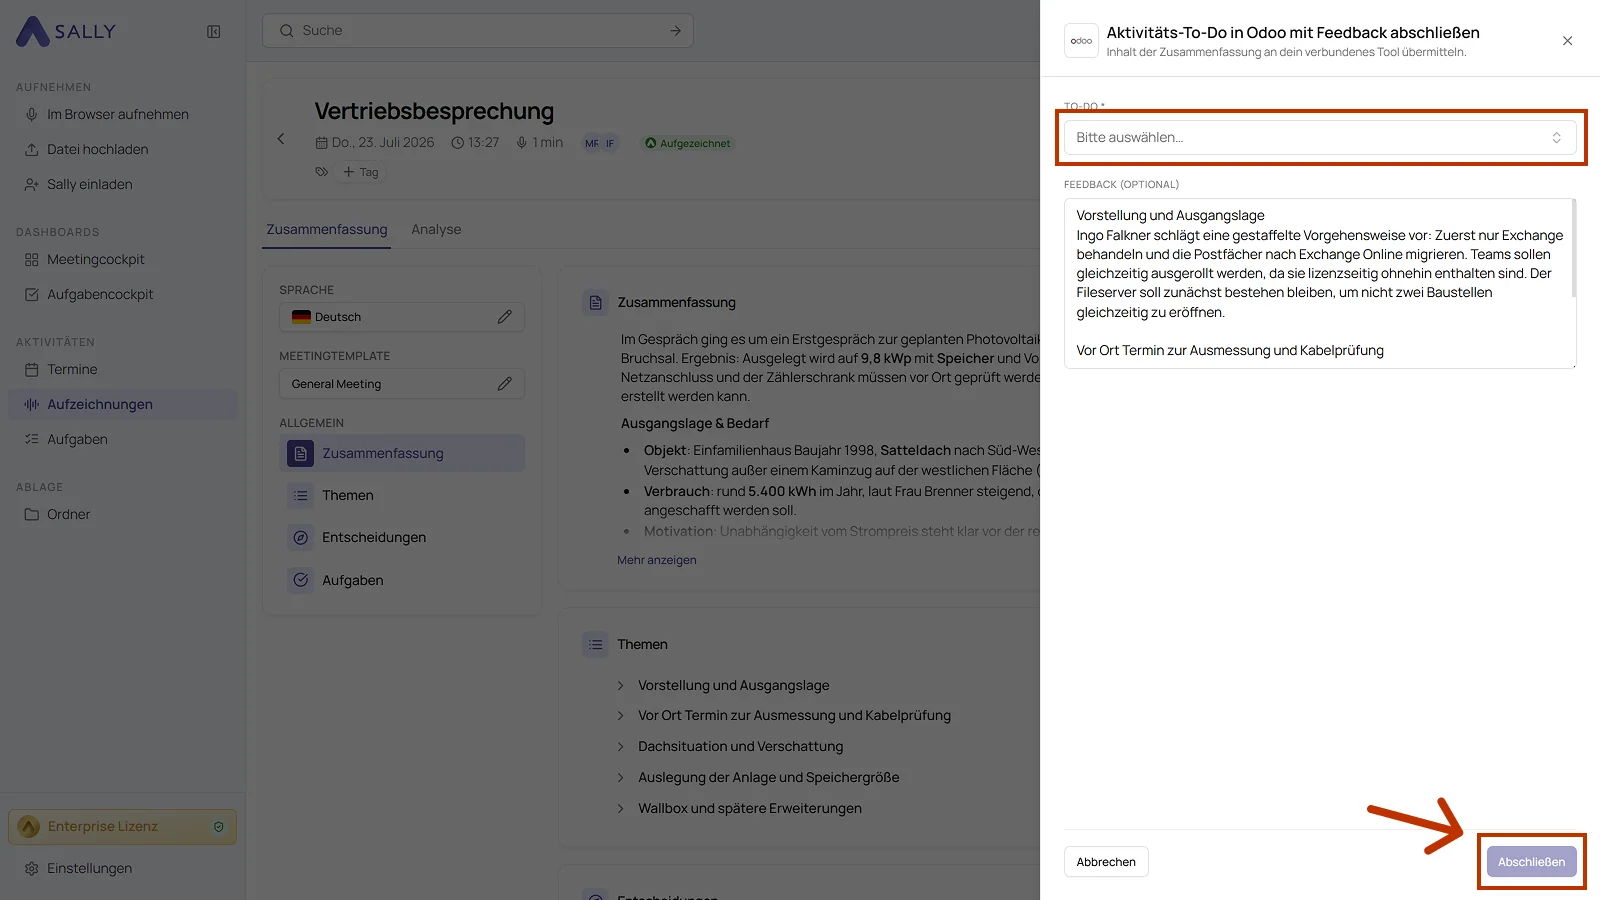
Task: Click the MF participant avatar
Action: (x=592, y=143)
